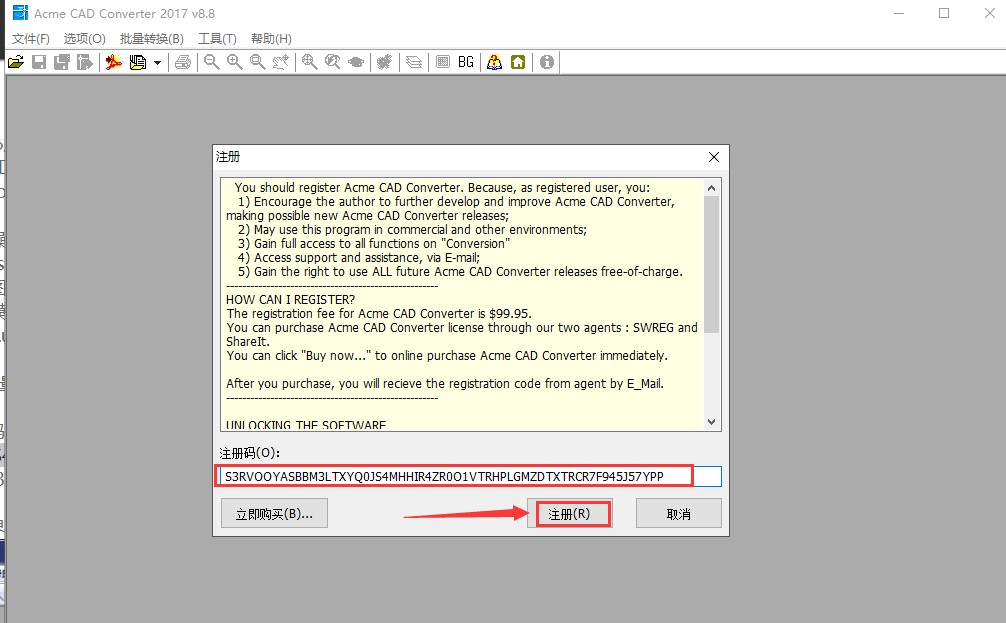Open the 批量转换(B) menu
Image resolution: width=1006 pixels, height=623 pixels.
[152, 38]
